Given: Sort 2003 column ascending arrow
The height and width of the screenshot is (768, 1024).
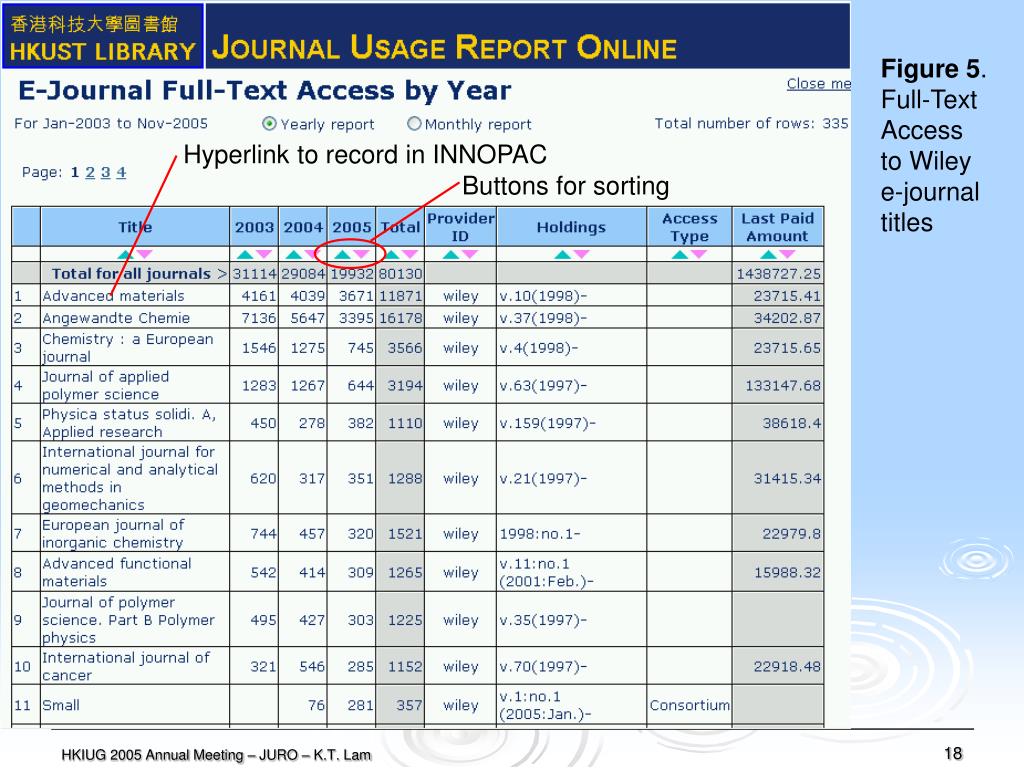Looking at the screenshot, I should (x=244, y=254).
